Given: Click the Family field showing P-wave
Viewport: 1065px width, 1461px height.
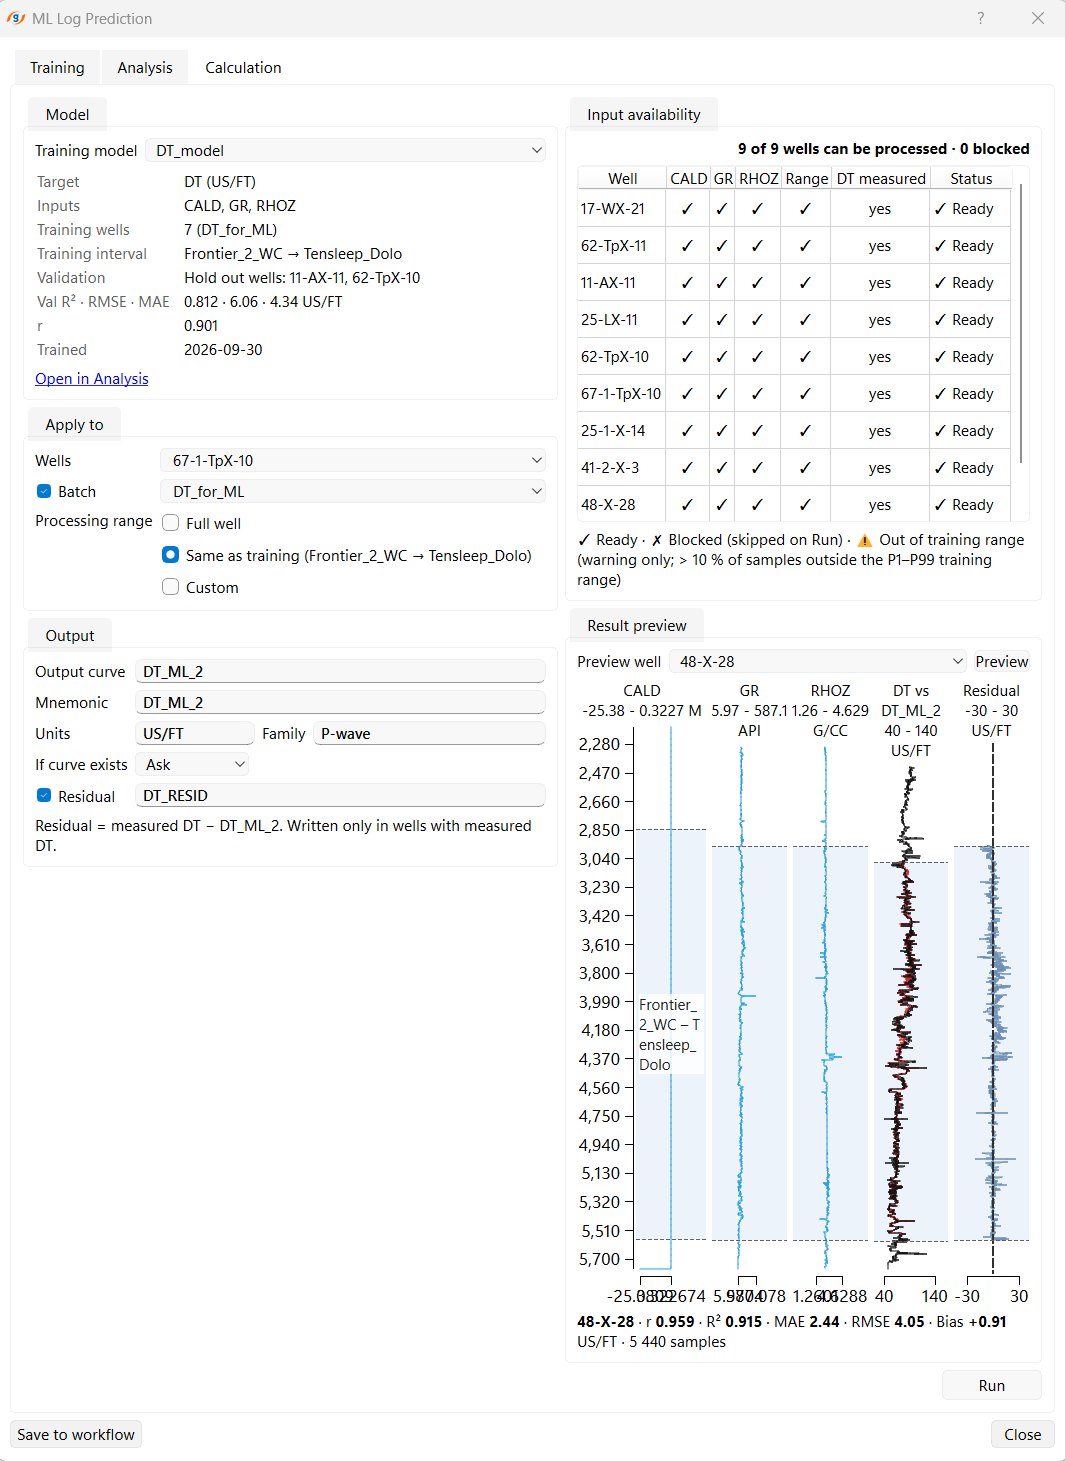Looking at the screenshot, I should point(429,733).
